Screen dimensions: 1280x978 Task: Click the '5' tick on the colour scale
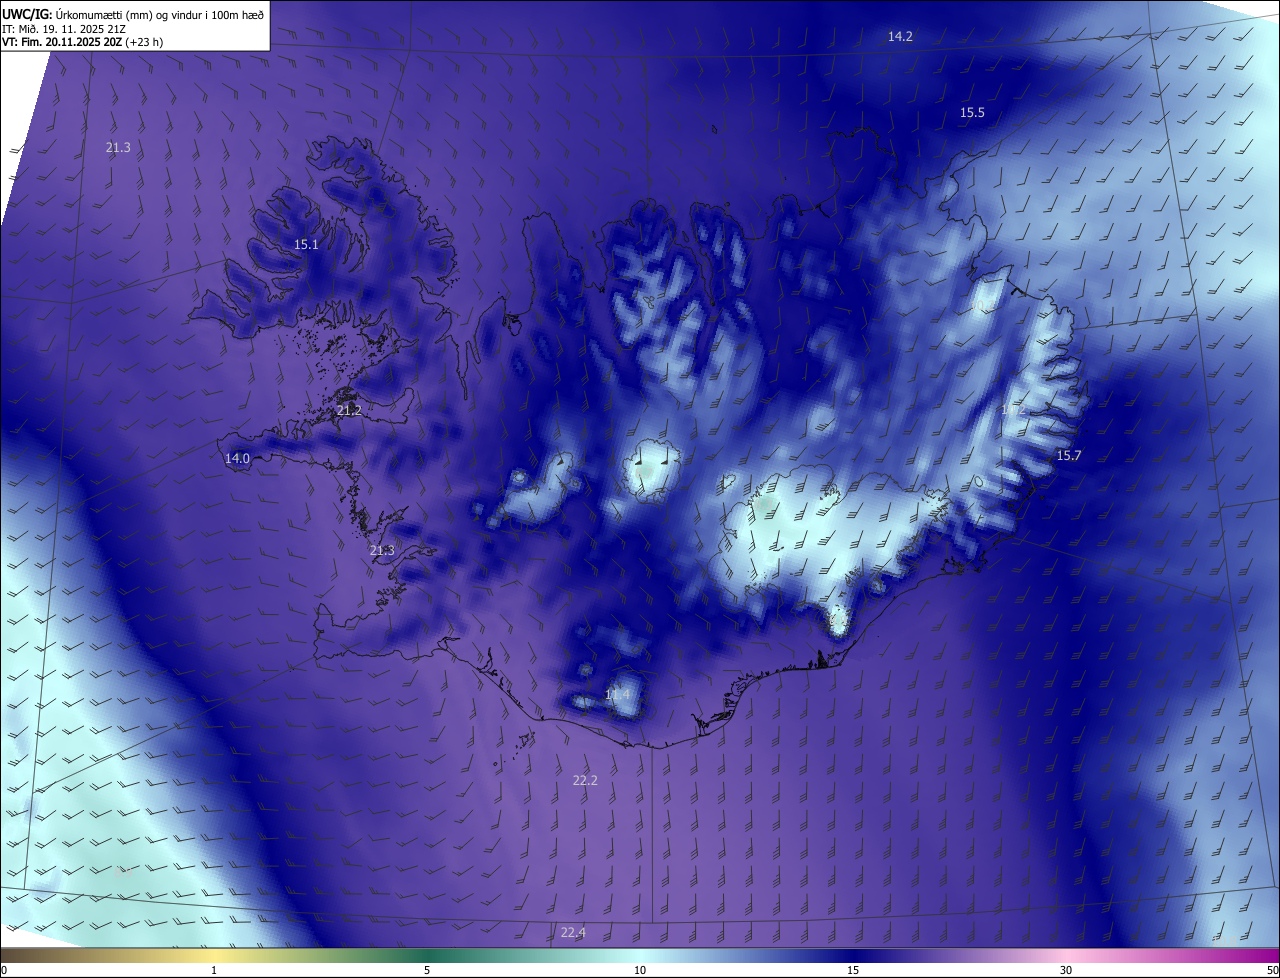[x=427, y=971]
